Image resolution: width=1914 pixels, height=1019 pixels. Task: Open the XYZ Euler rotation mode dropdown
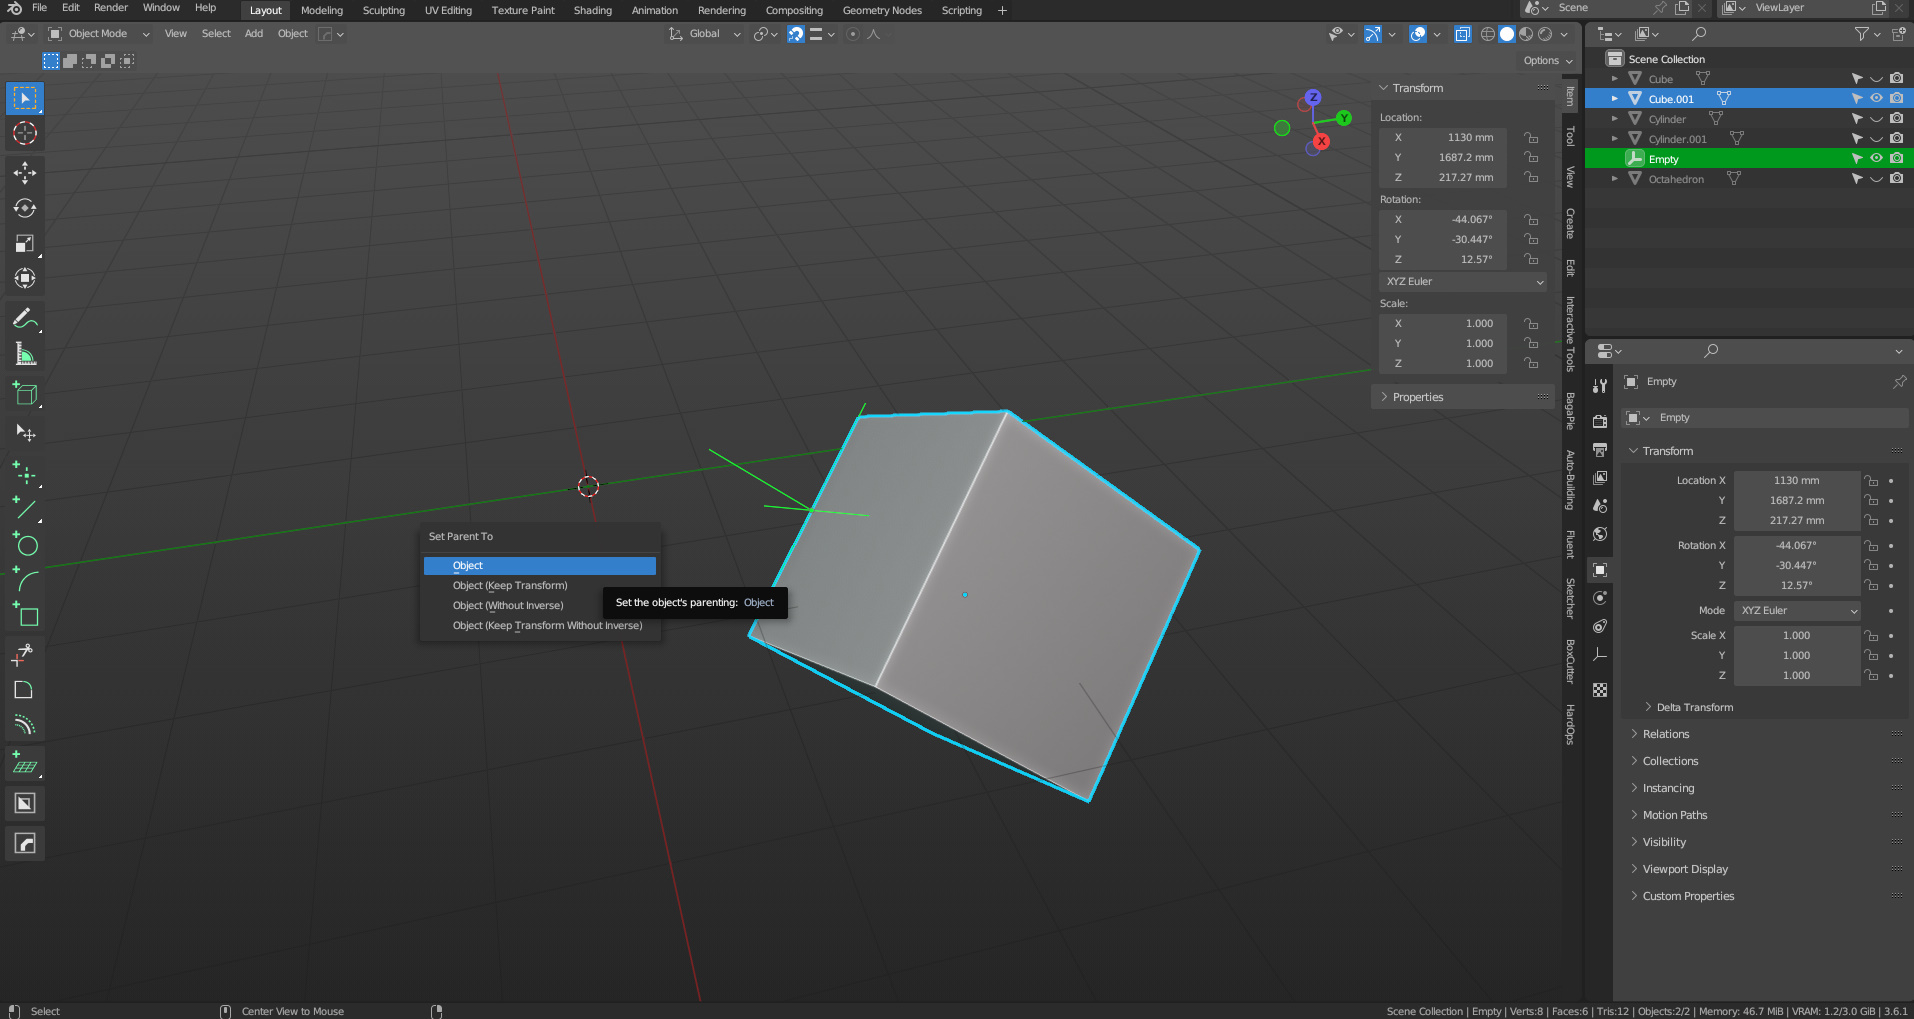(x=1464, y=282)
